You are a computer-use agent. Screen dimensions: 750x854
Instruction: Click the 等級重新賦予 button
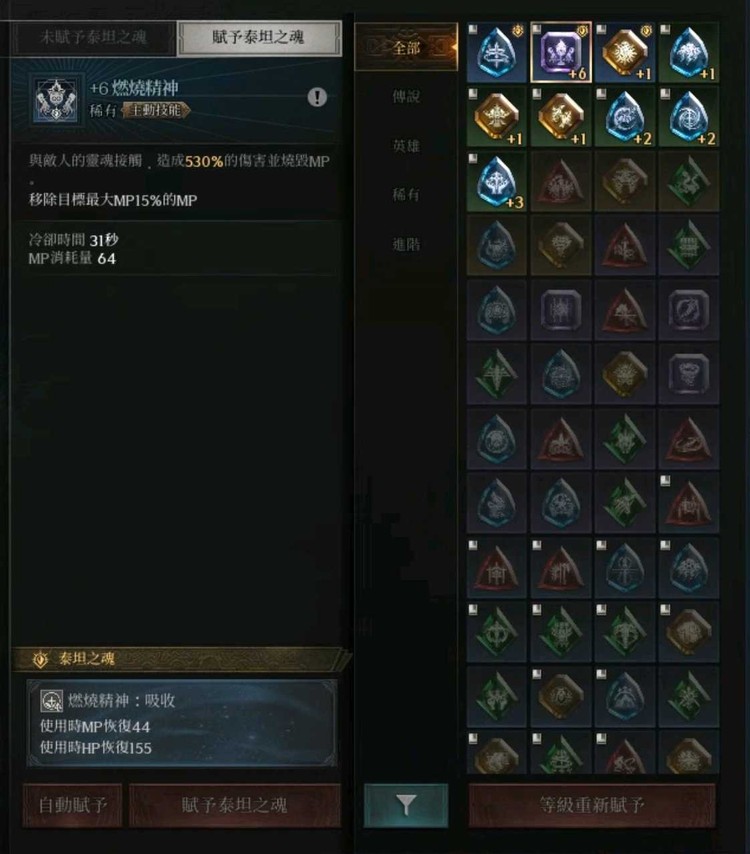tap(592, 805)
